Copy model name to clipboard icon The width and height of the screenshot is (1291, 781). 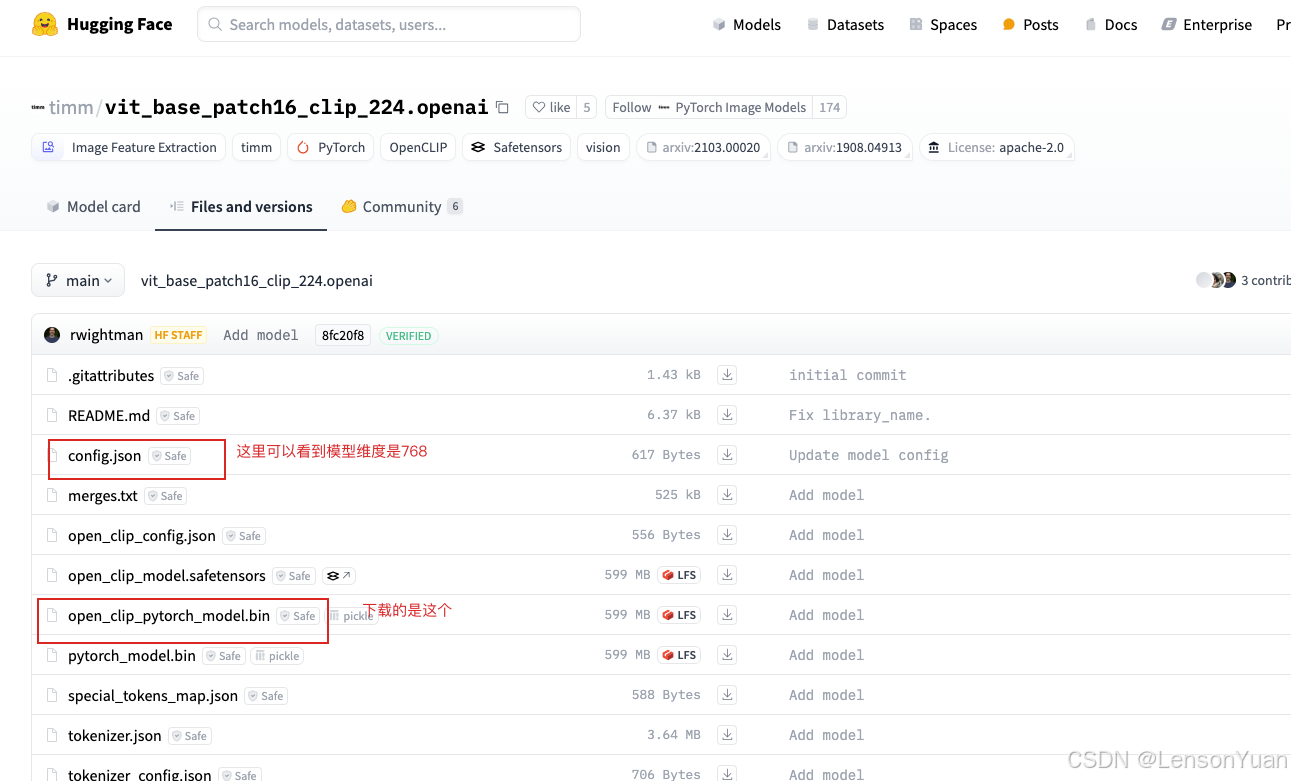pyautogui.click(x=503, y=108)
